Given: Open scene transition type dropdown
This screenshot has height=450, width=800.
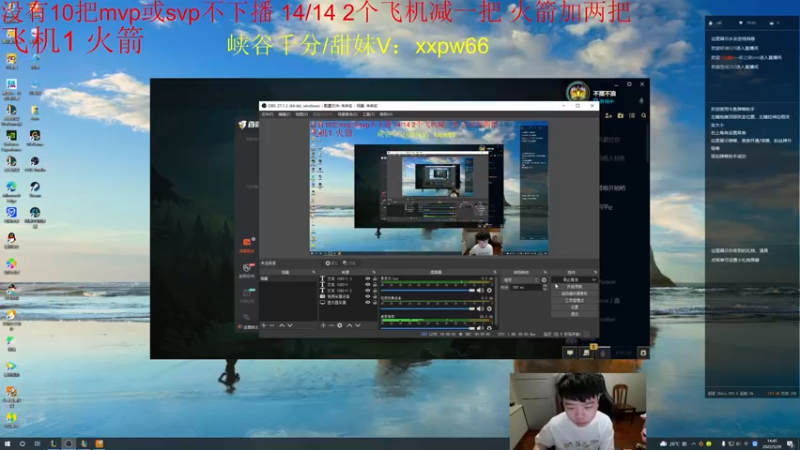Looking at the screenshot, I should click(x=521, y=280).
